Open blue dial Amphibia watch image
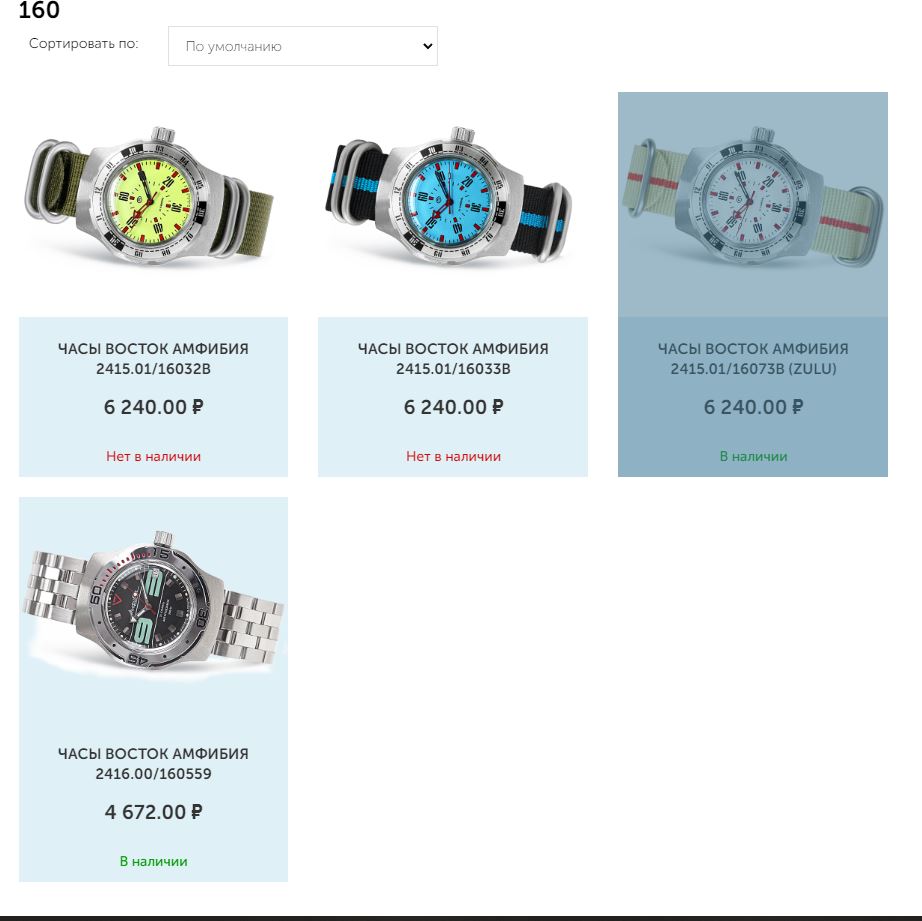The height and width of the screenshot is (921, 922). [x=449, y=194]
